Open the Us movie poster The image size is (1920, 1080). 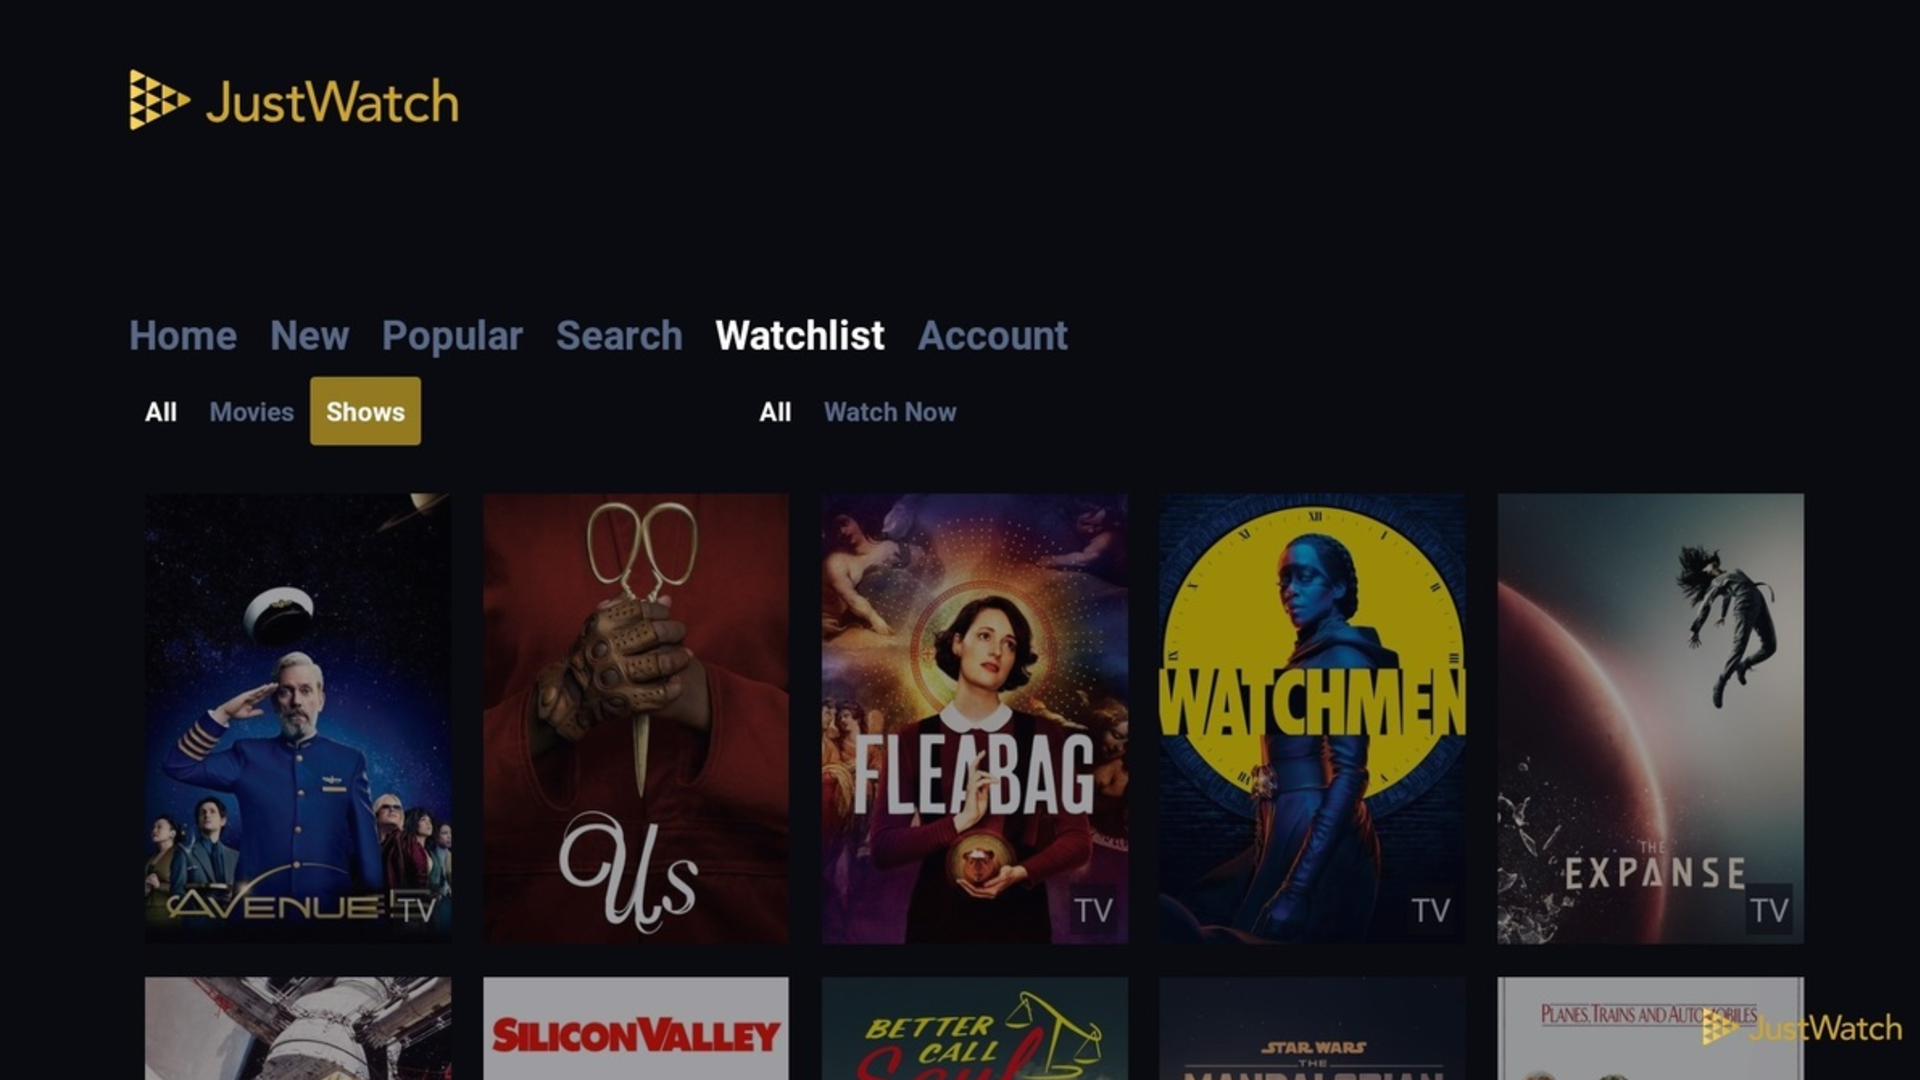(636, 717)
